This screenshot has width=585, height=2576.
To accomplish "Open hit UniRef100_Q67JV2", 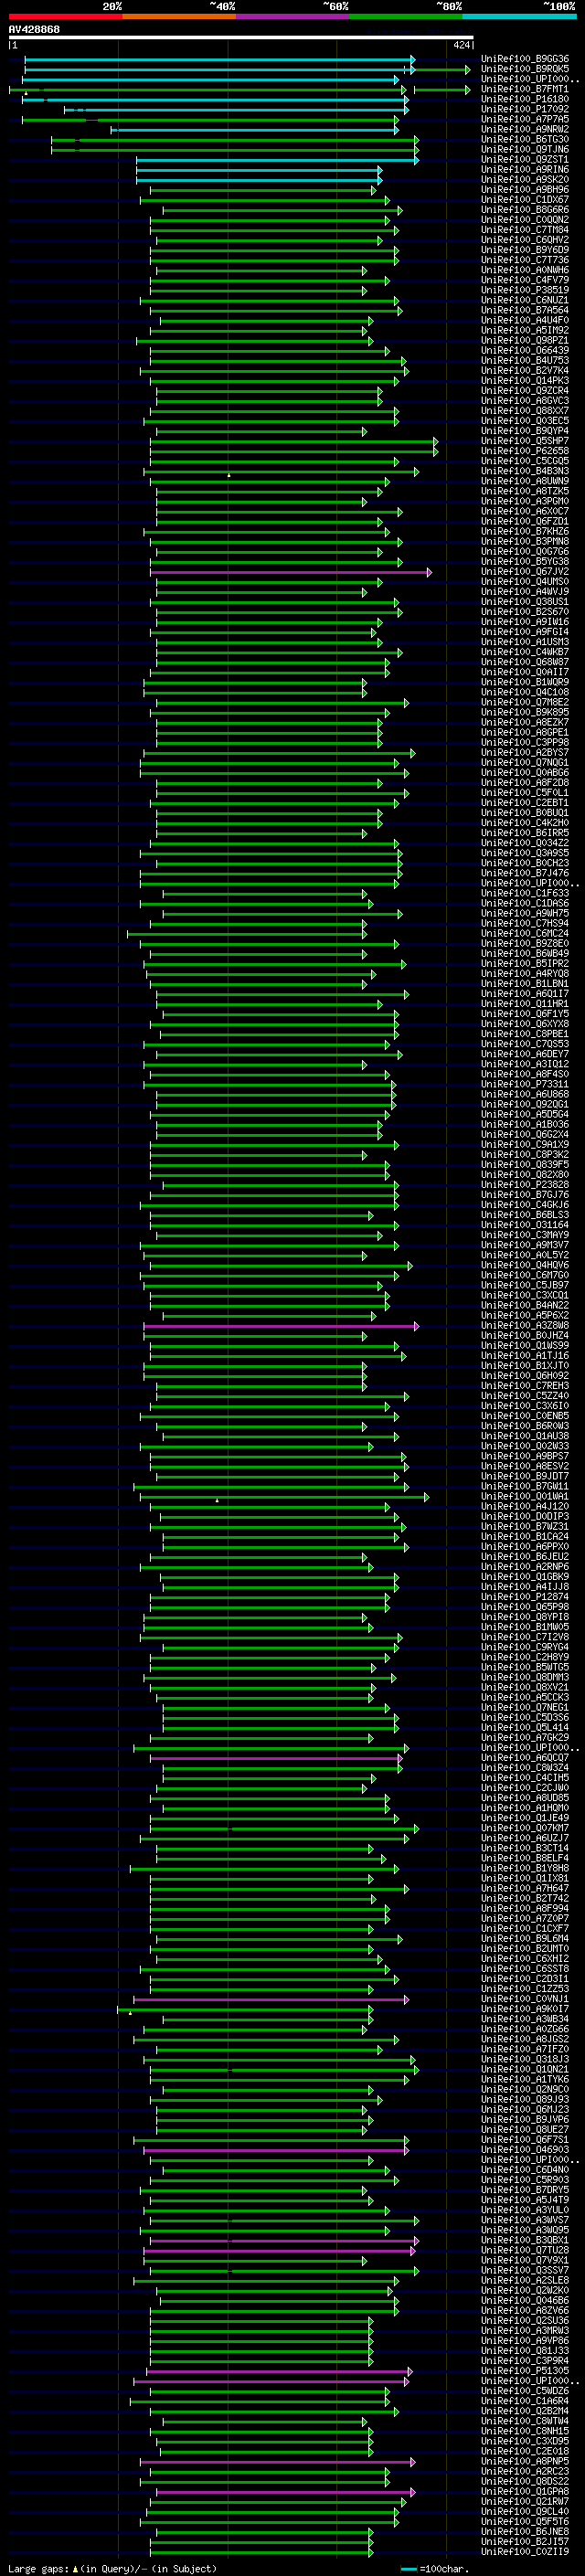I will coord(525,572).
